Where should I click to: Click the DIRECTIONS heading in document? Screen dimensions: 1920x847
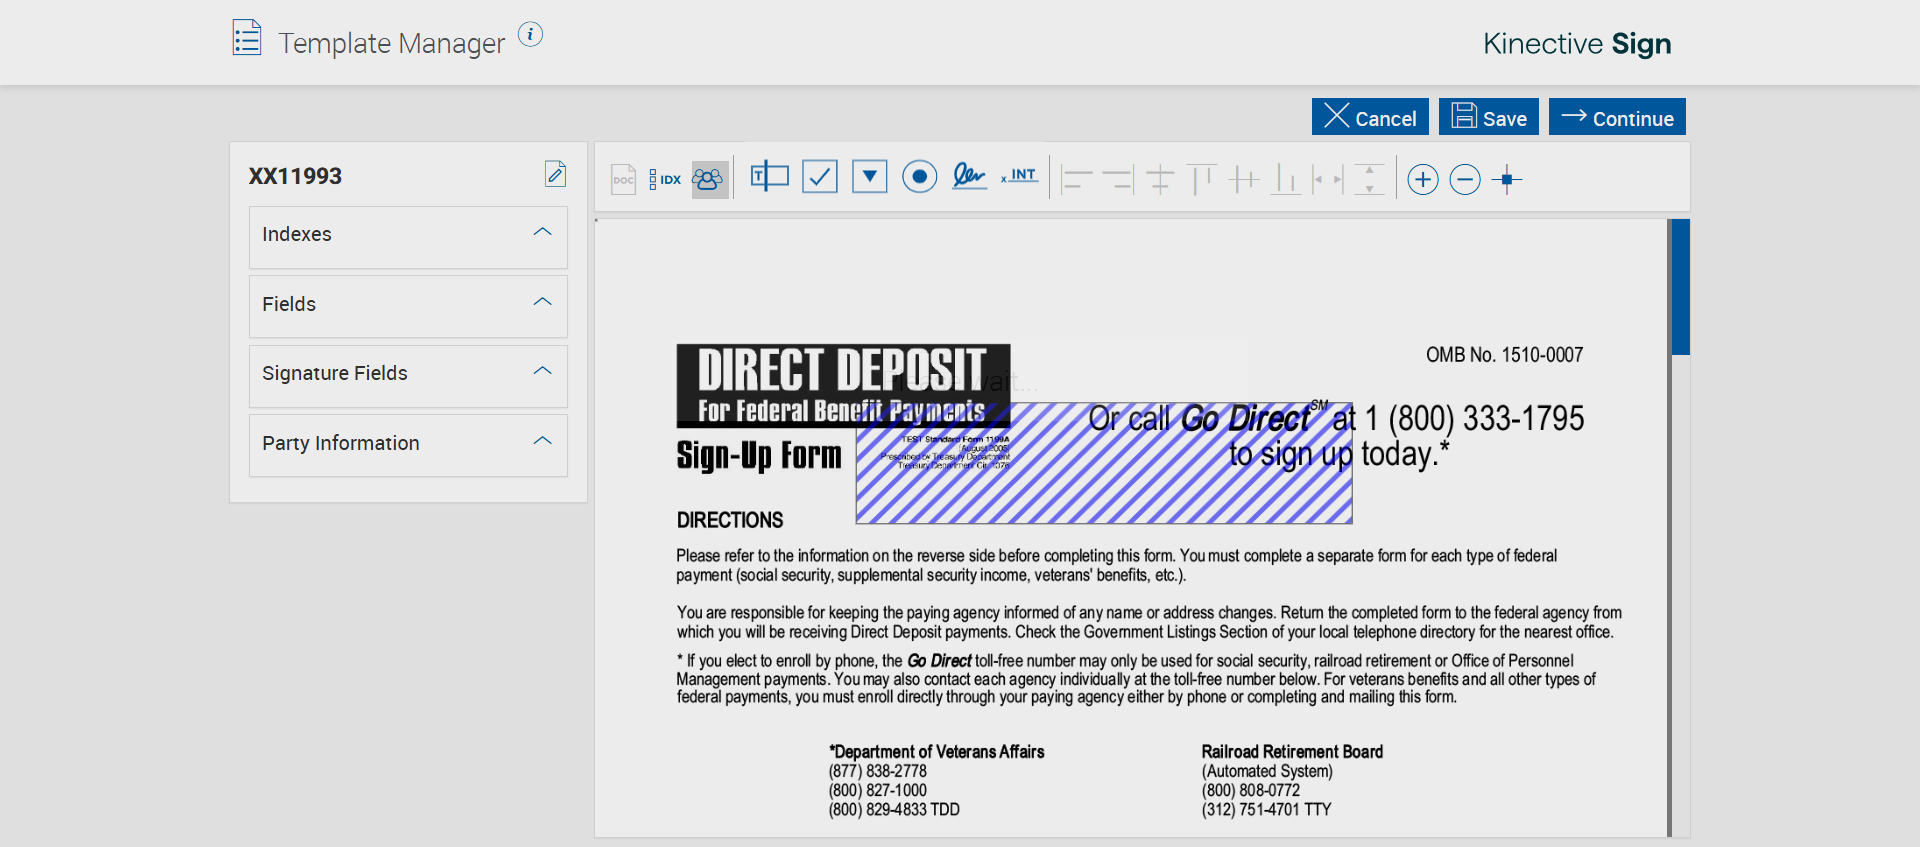point(730,520)
